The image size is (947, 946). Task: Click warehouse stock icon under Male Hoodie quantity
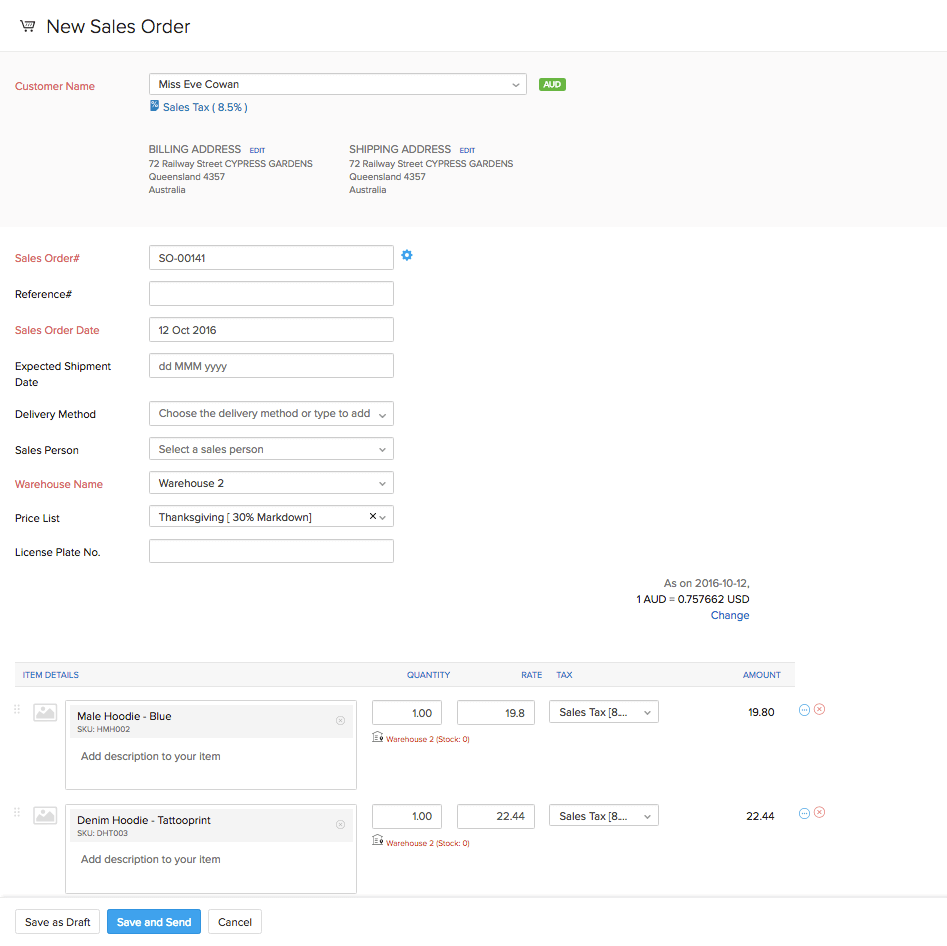pos(377,737)
